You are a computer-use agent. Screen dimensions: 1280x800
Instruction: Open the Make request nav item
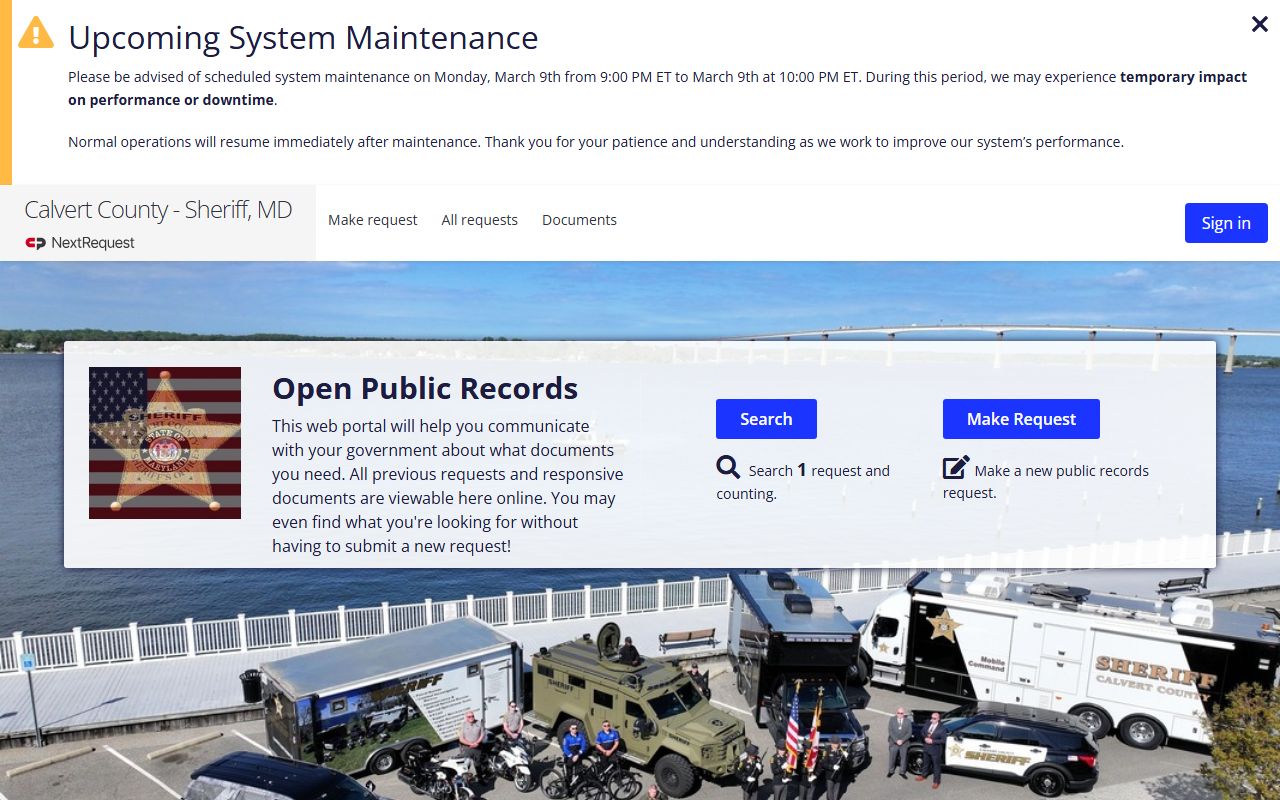pos(373,220)
